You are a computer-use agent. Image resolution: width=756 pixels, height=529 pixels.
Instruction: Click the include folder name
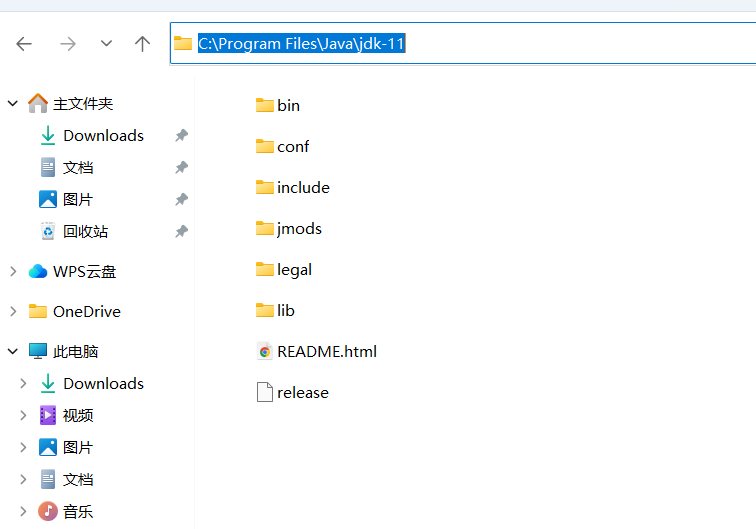pyautogui.click(x=303, y=187)
